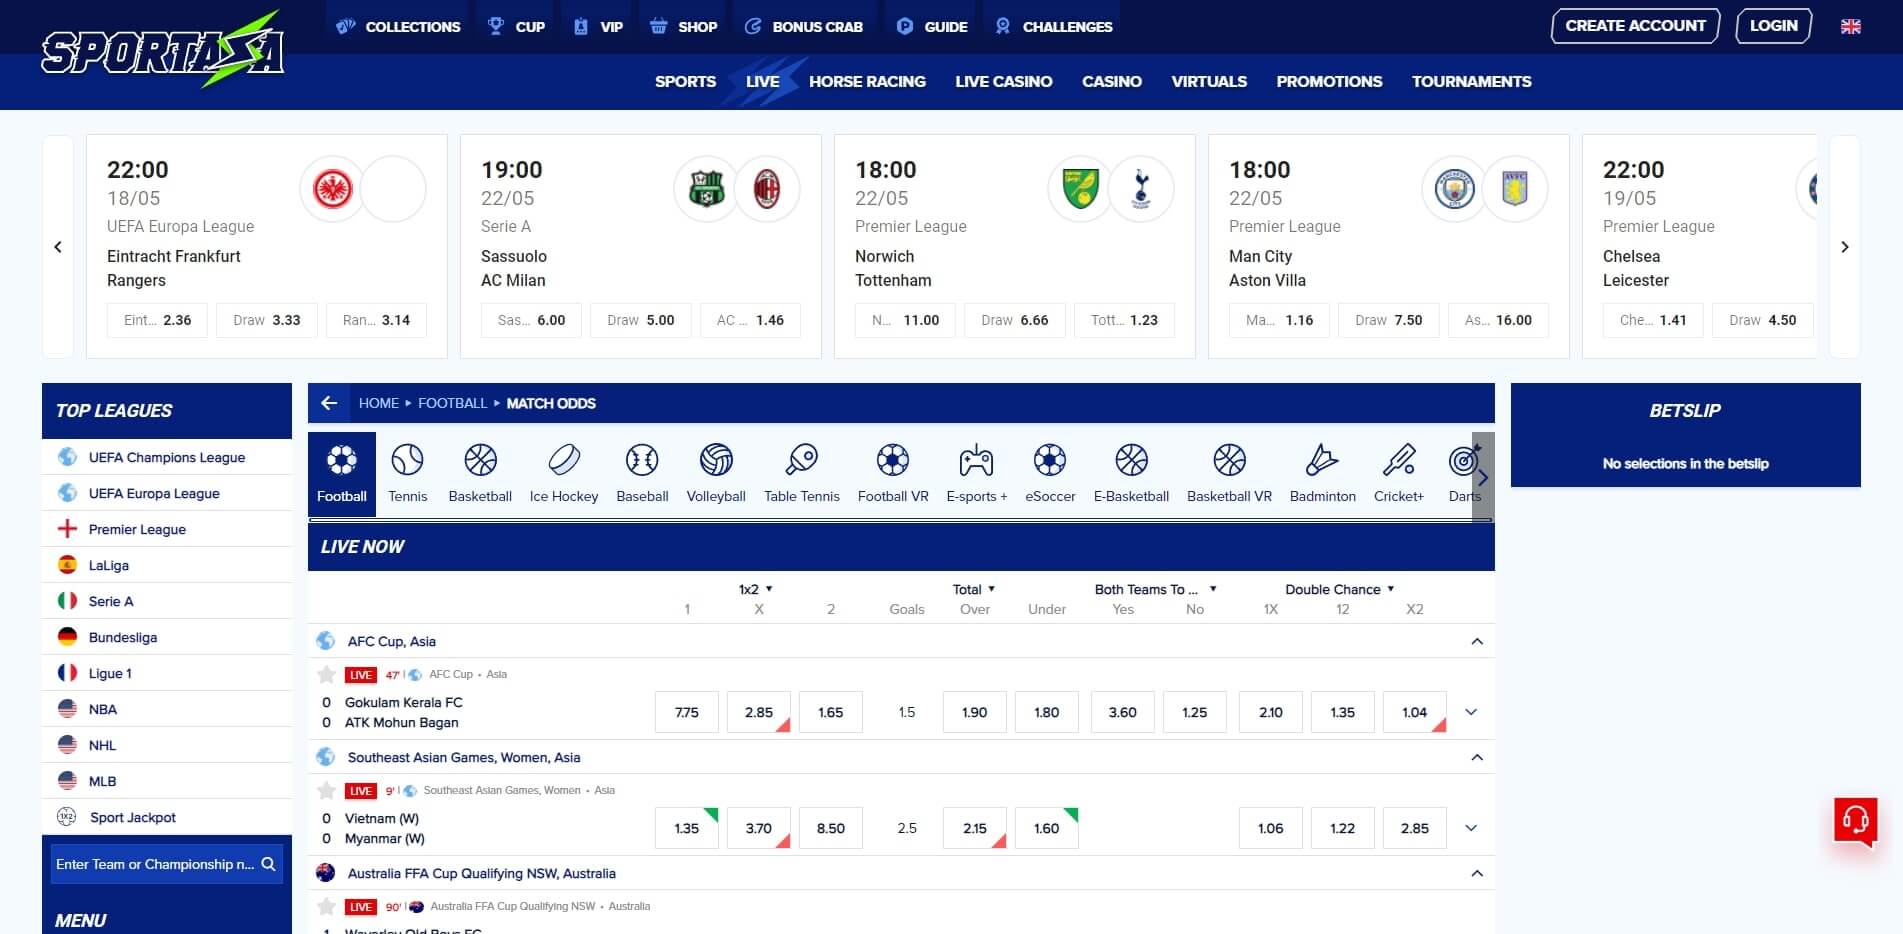
Task: Select the Tennis sport icon
Action: [x=408, y=461]
